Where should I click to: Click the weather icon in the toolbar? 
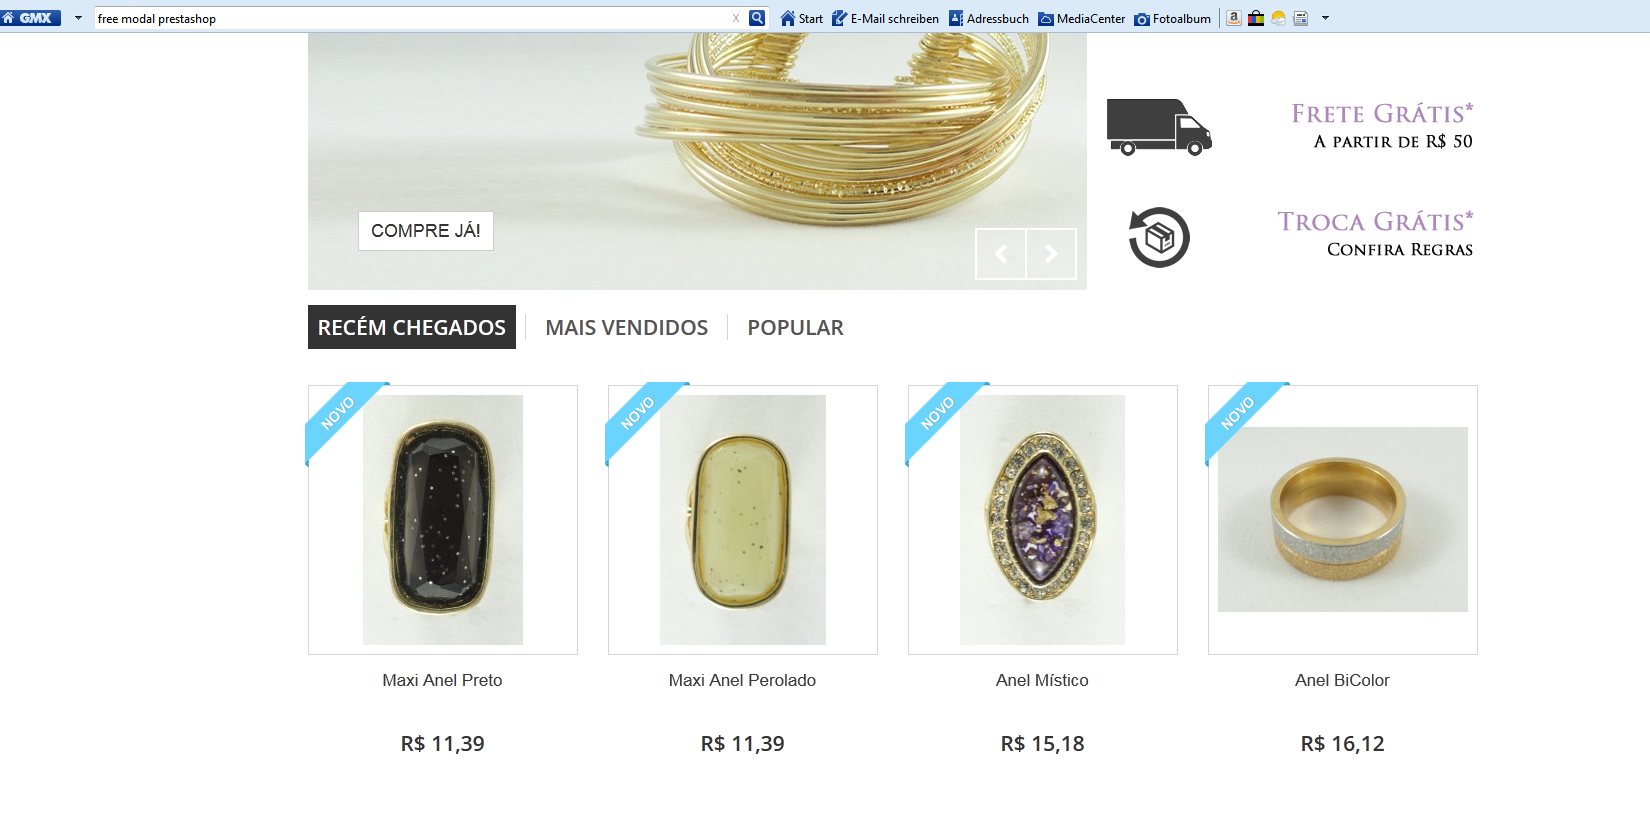click(x=1278, y=18)
